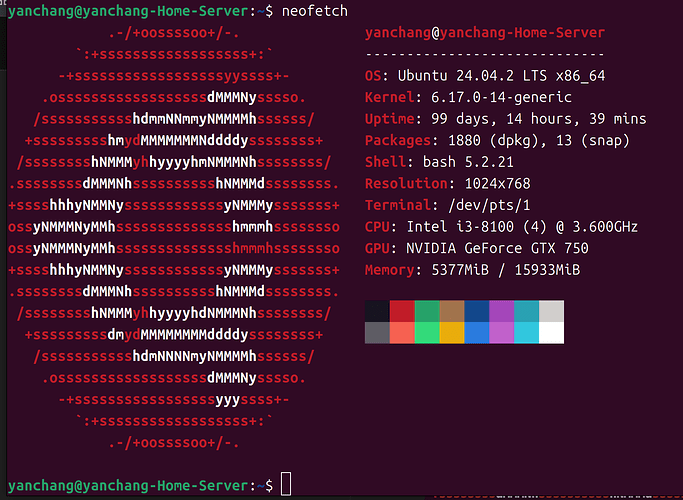Screen dimensions: 683x500
Task: Click the red 'Shell' label
Action: [385, 162]
